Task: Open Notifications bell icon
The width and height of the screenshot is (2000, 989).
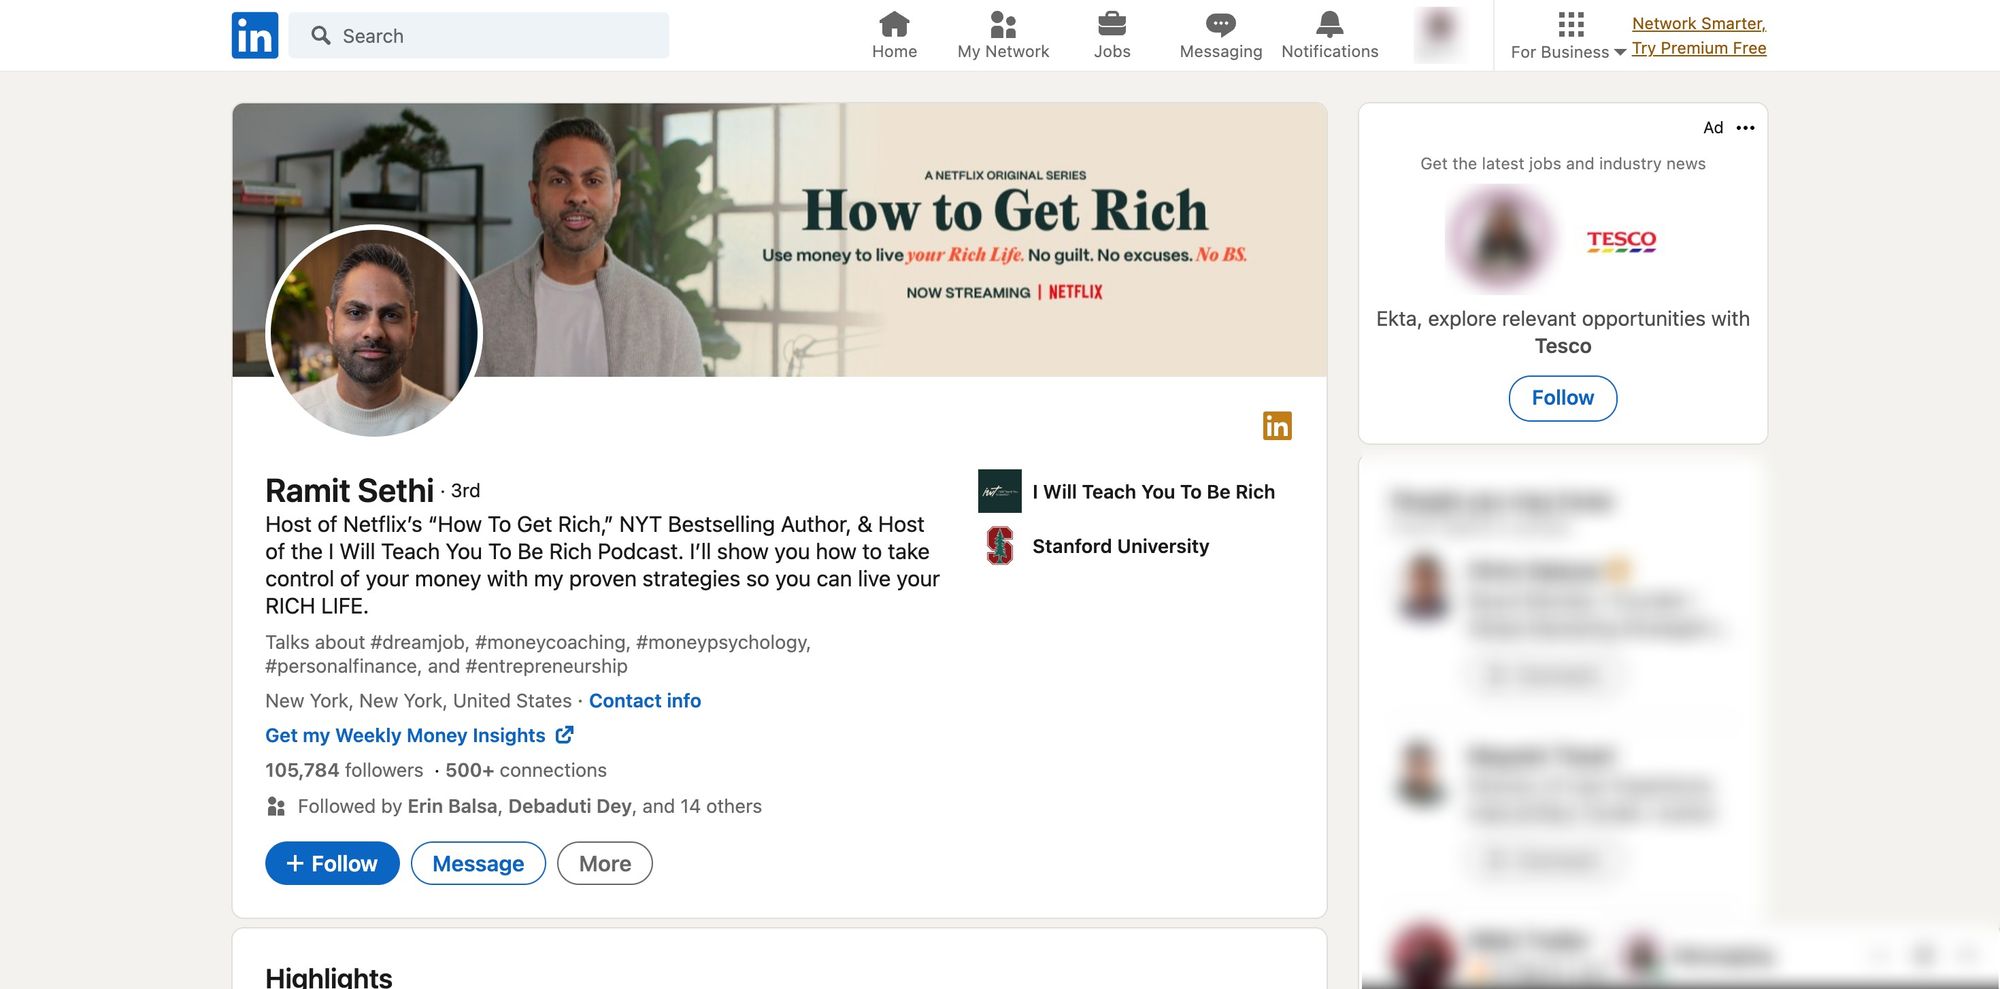Action: coord(1330,23)
